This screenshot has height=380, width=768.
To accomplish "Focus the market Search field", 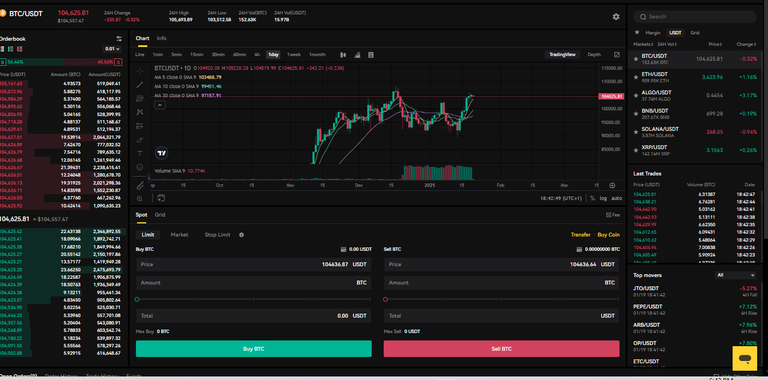I will point(695,17).
